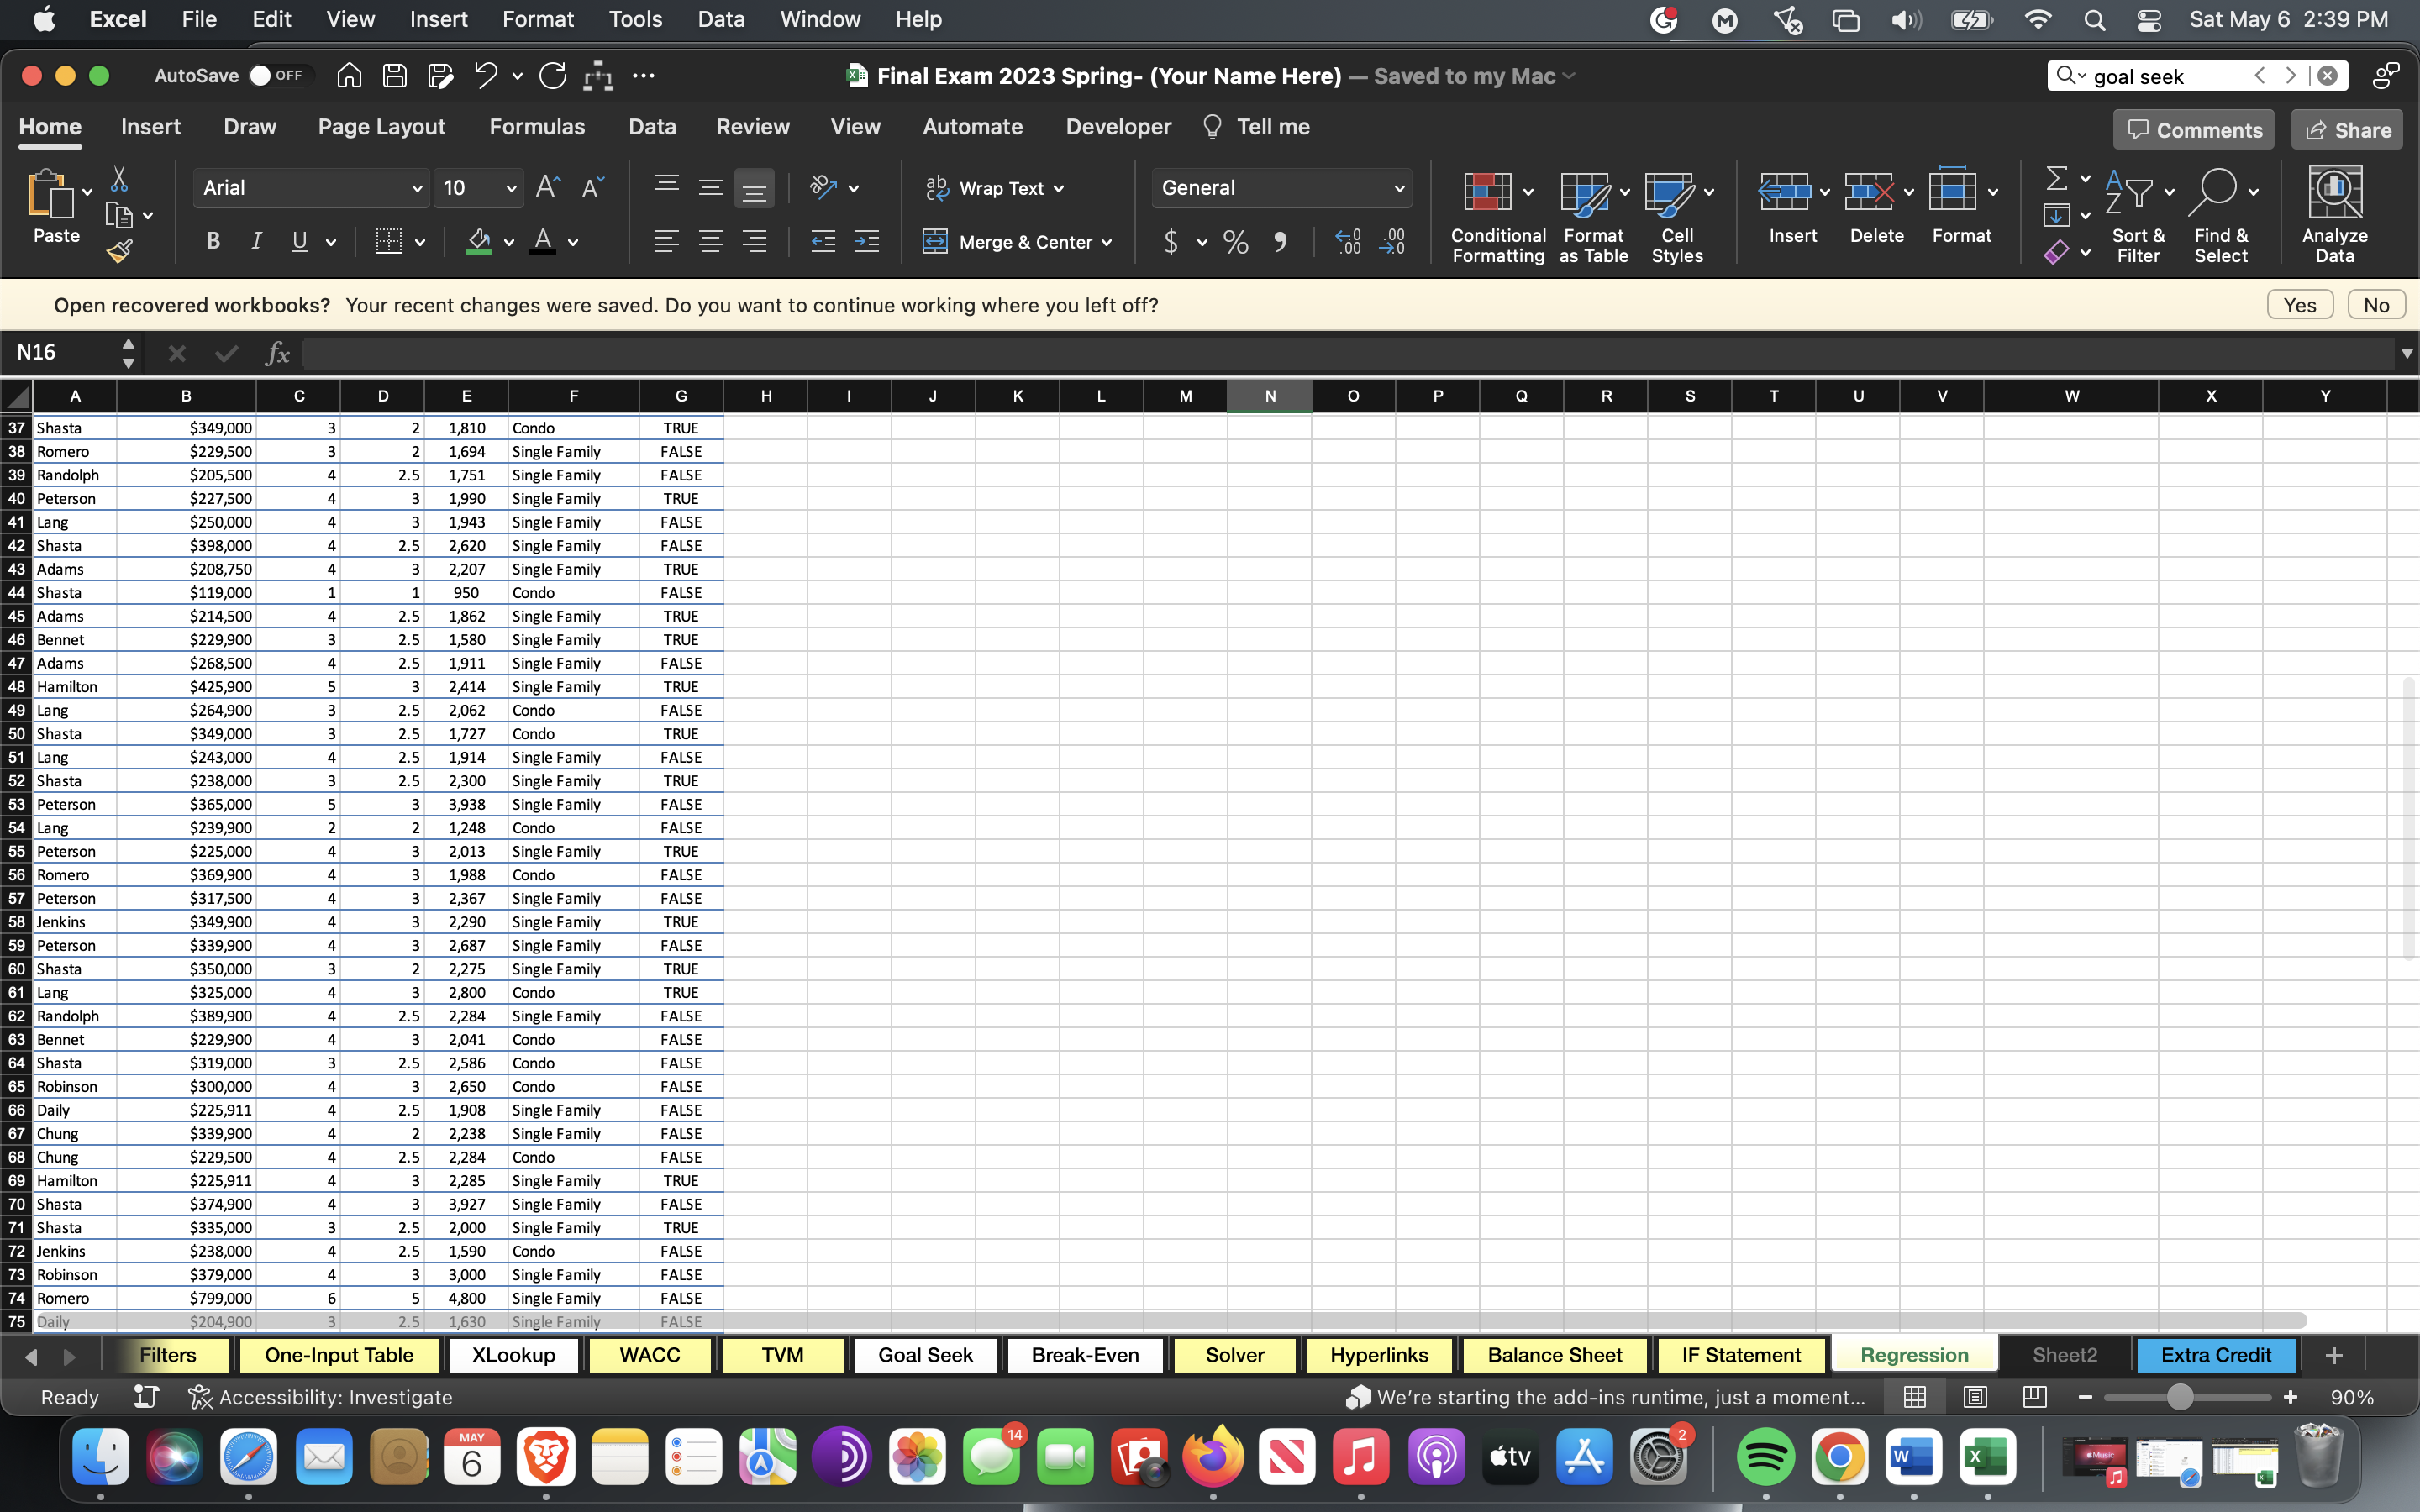This screenshot has height=1512, width=2420.
Task: Apply percent style format
Action: (x=1236, y=241)
